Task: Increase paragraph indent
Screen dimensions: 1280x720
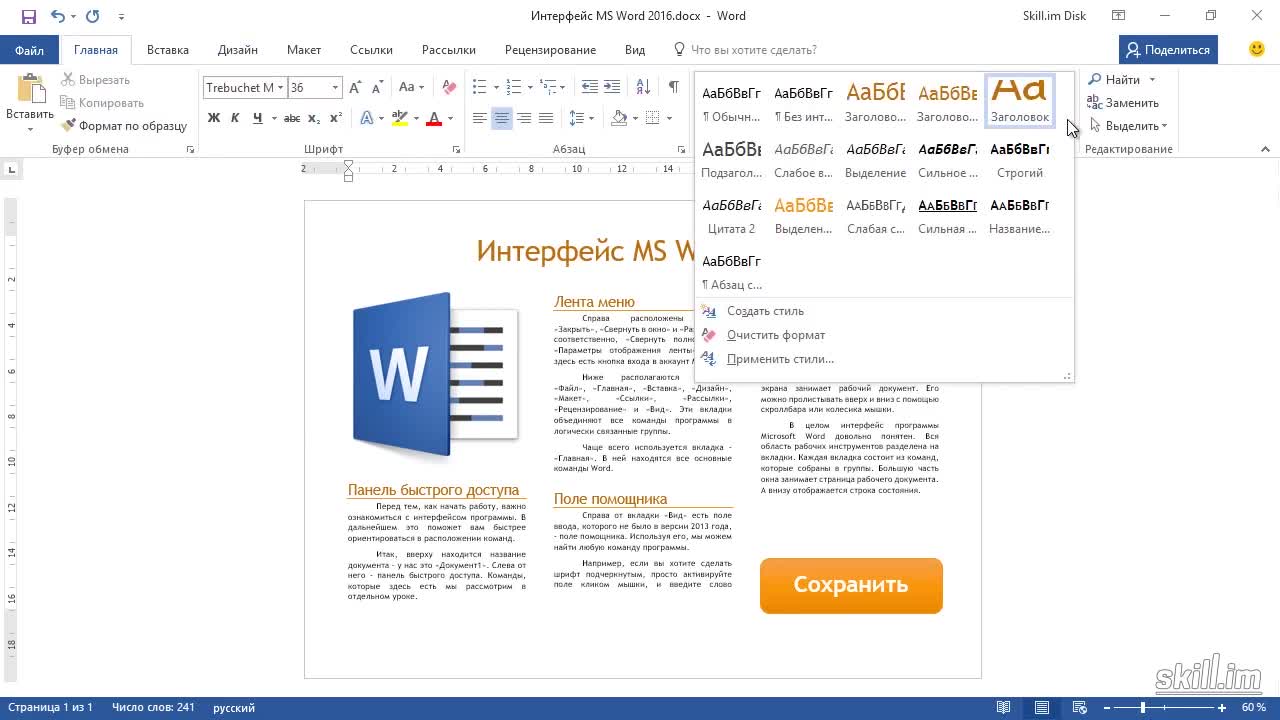Action: (612, 88)
